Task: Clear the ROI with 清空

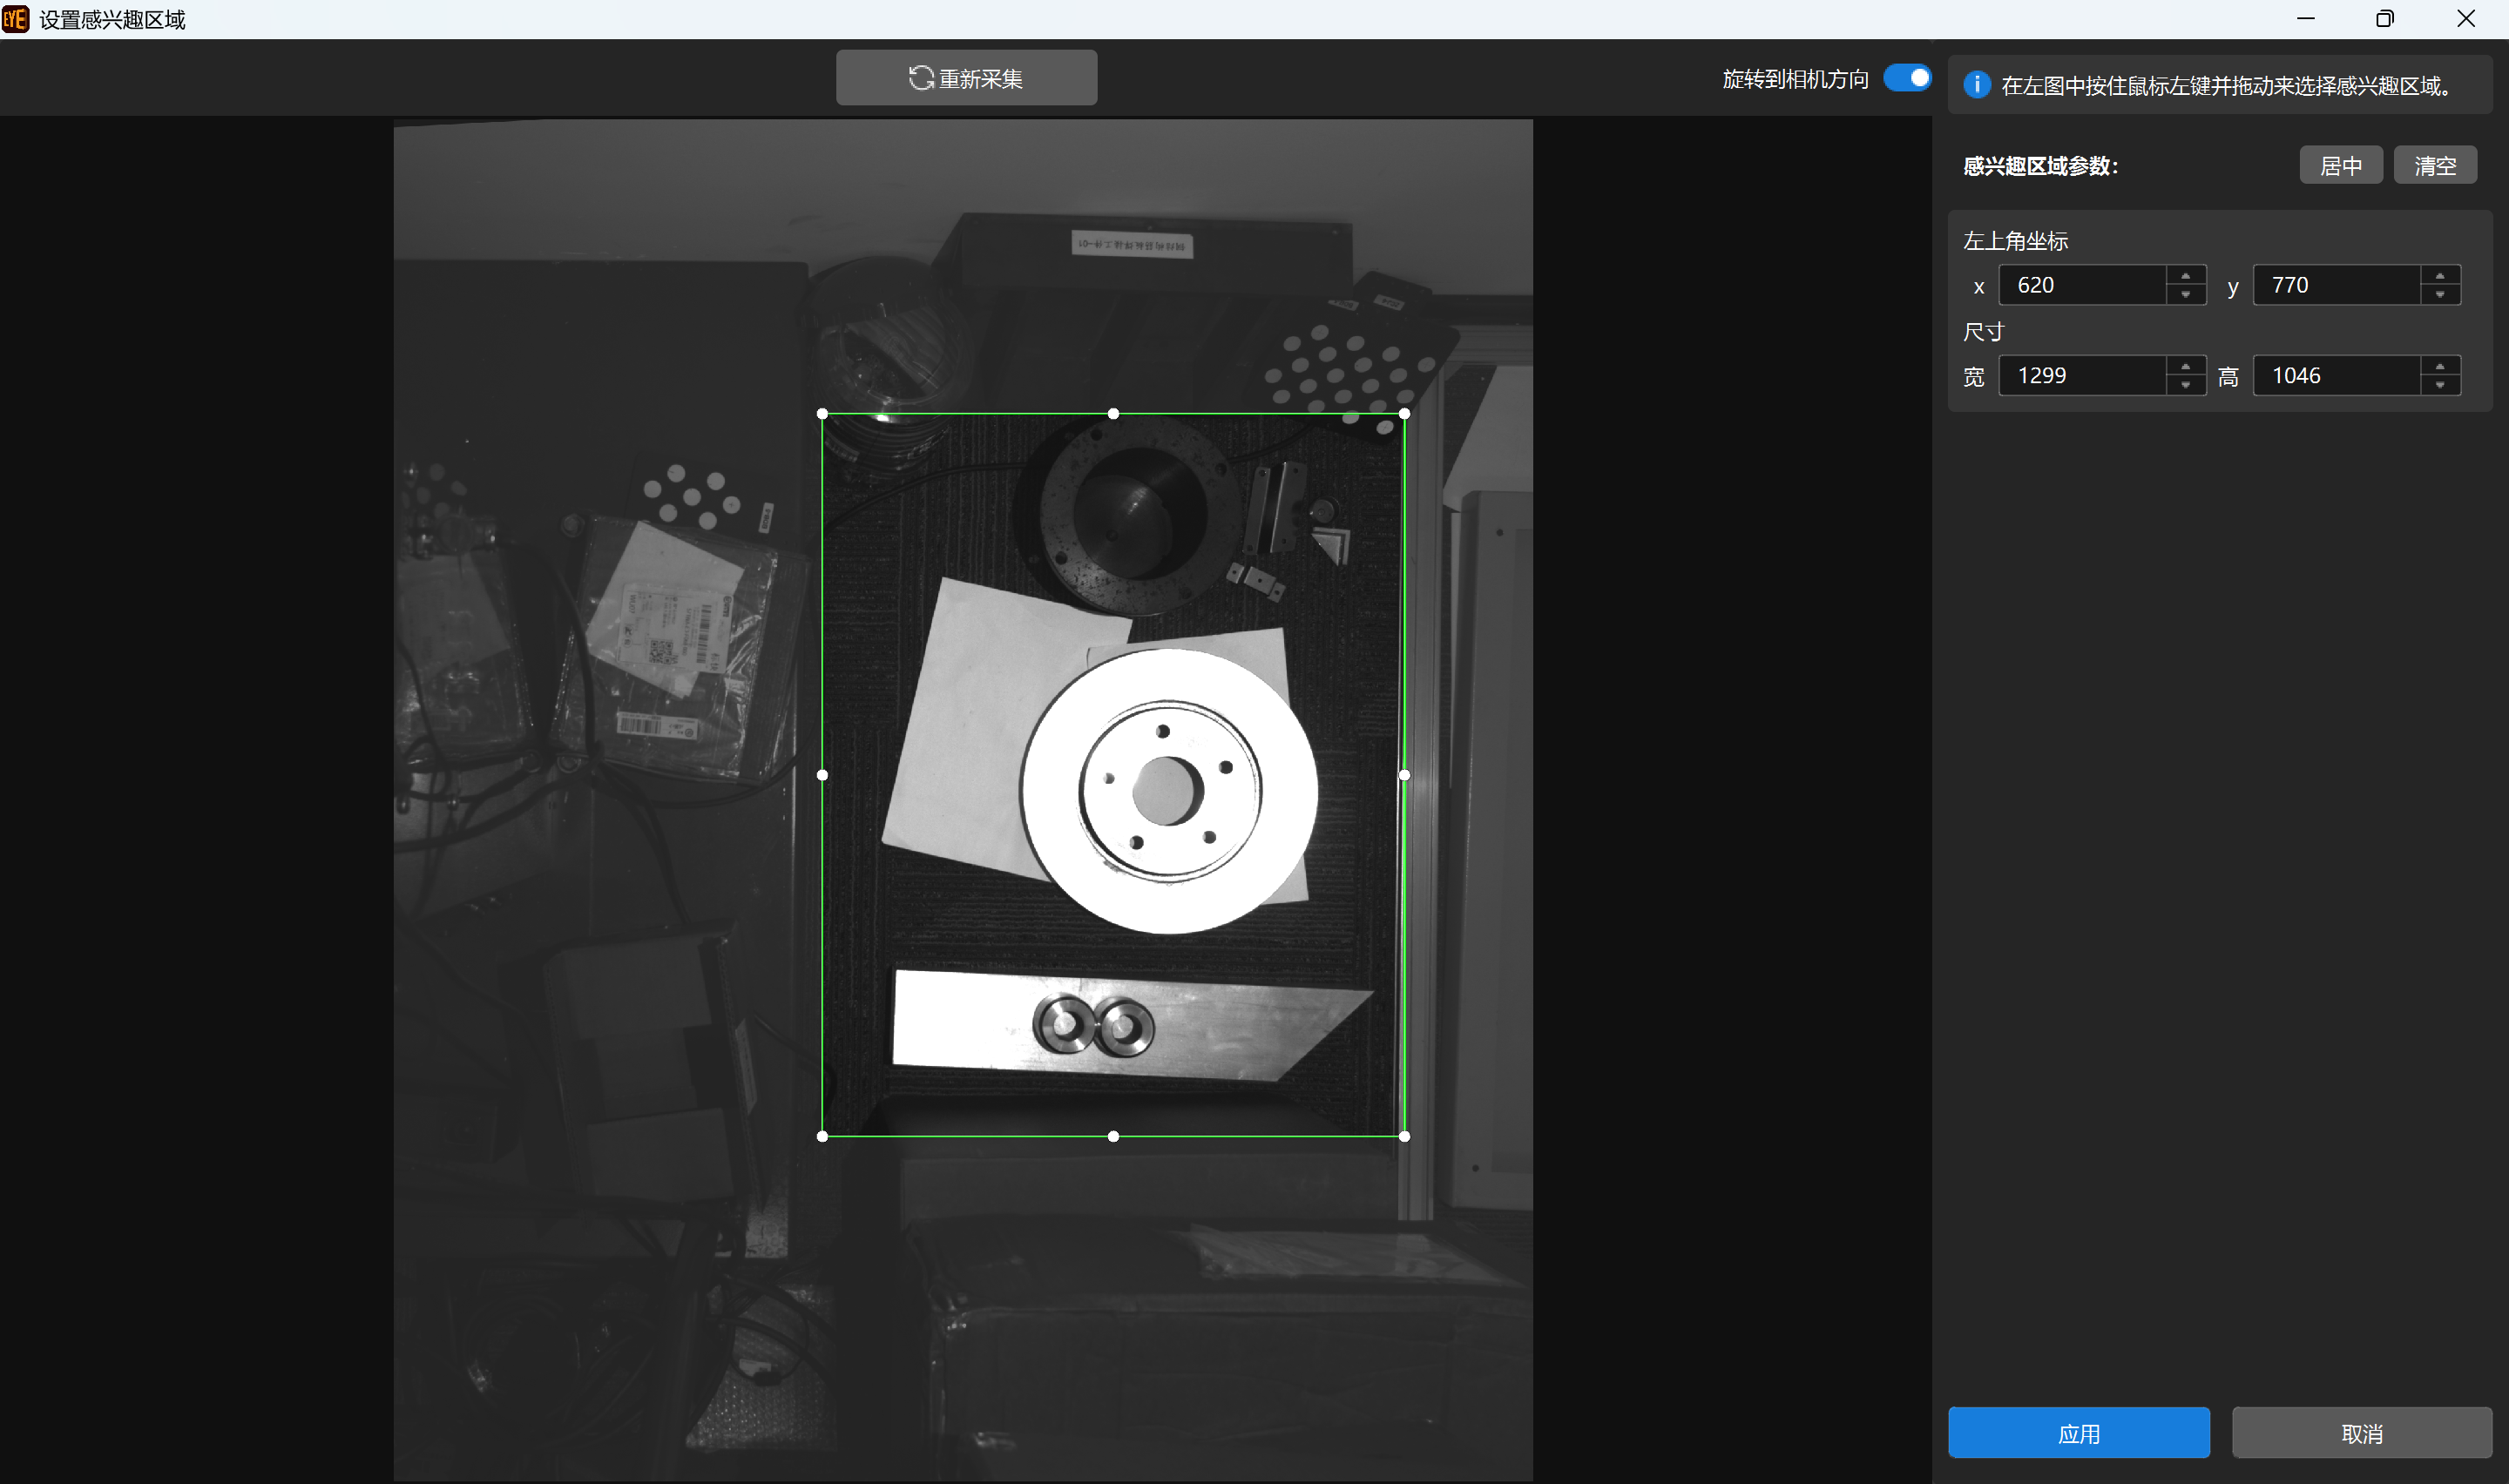Action: point(2434,165)
